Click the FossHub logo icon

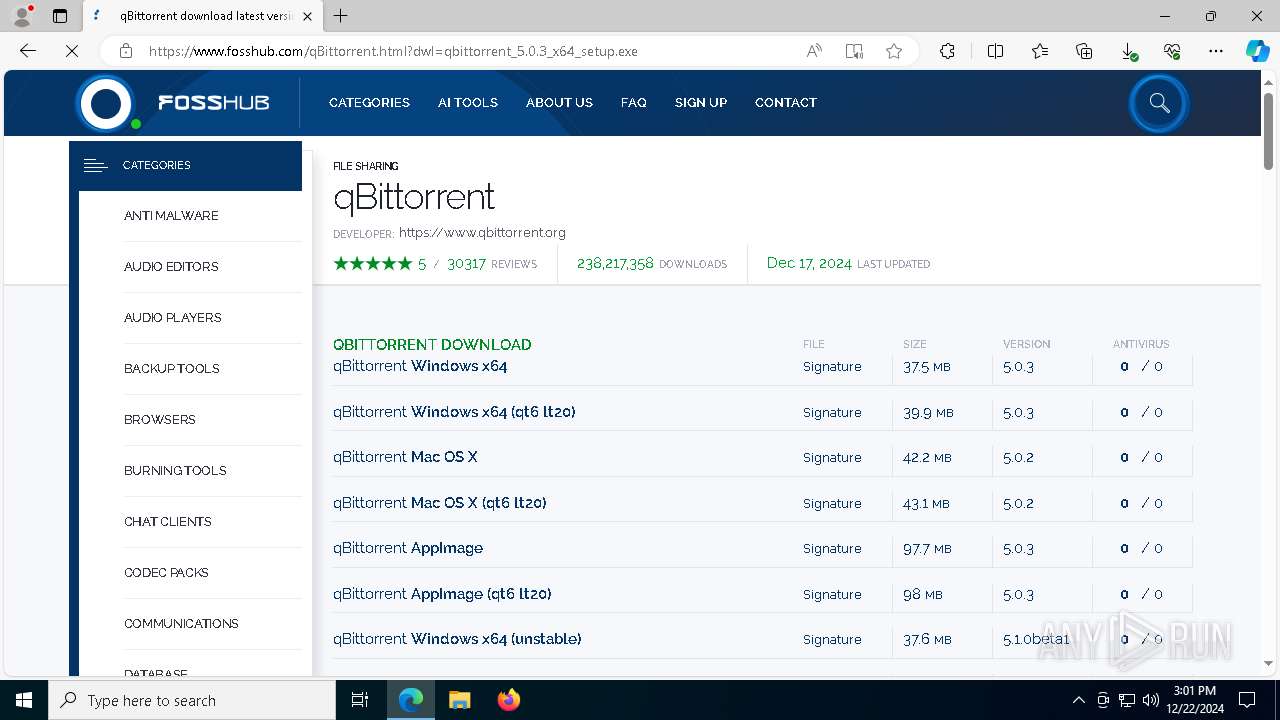pos(107,103)
